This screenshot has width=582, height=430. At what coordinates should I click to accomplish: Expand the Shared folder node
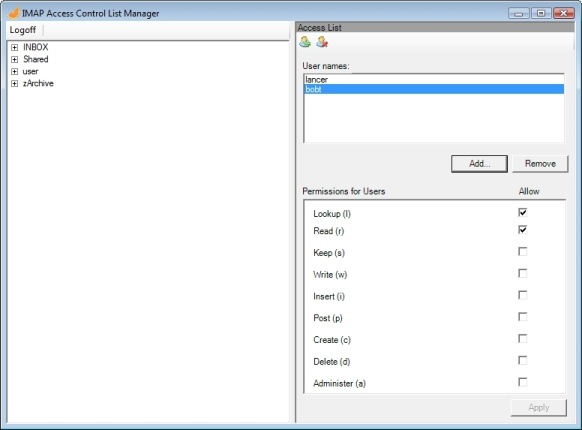[14, 59]
